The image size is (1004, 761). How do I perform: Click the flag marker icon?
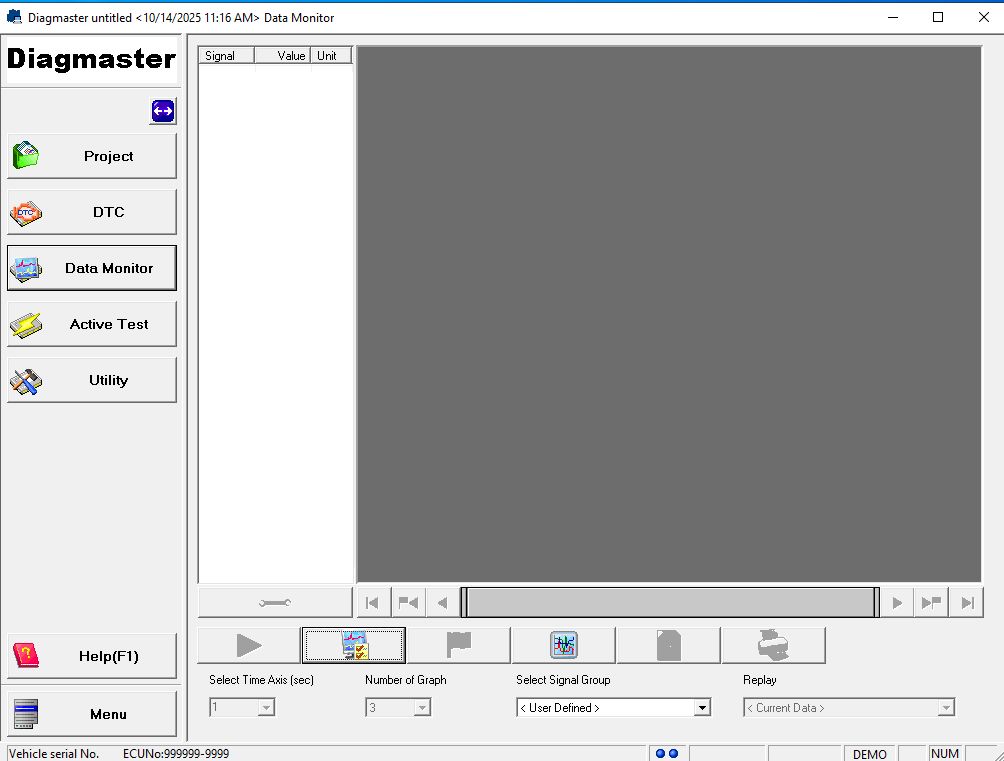tap(458, 645)
